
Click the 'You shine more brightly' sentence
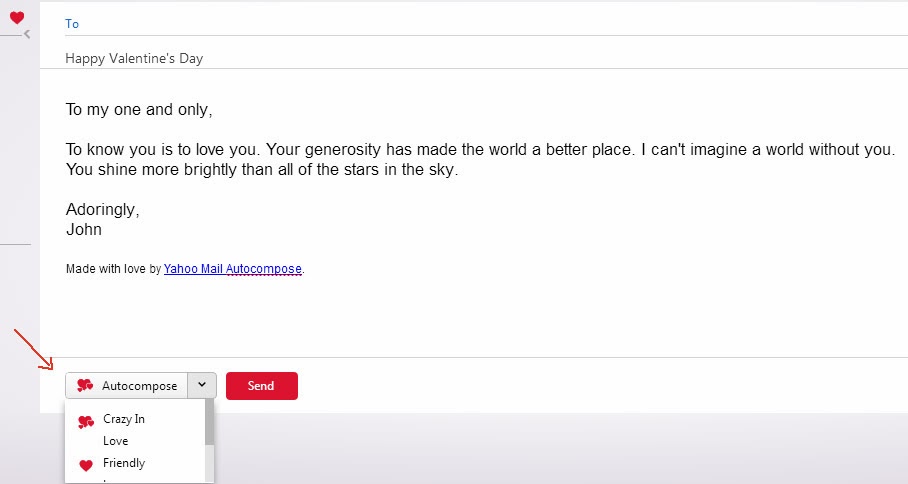(260, 170)
